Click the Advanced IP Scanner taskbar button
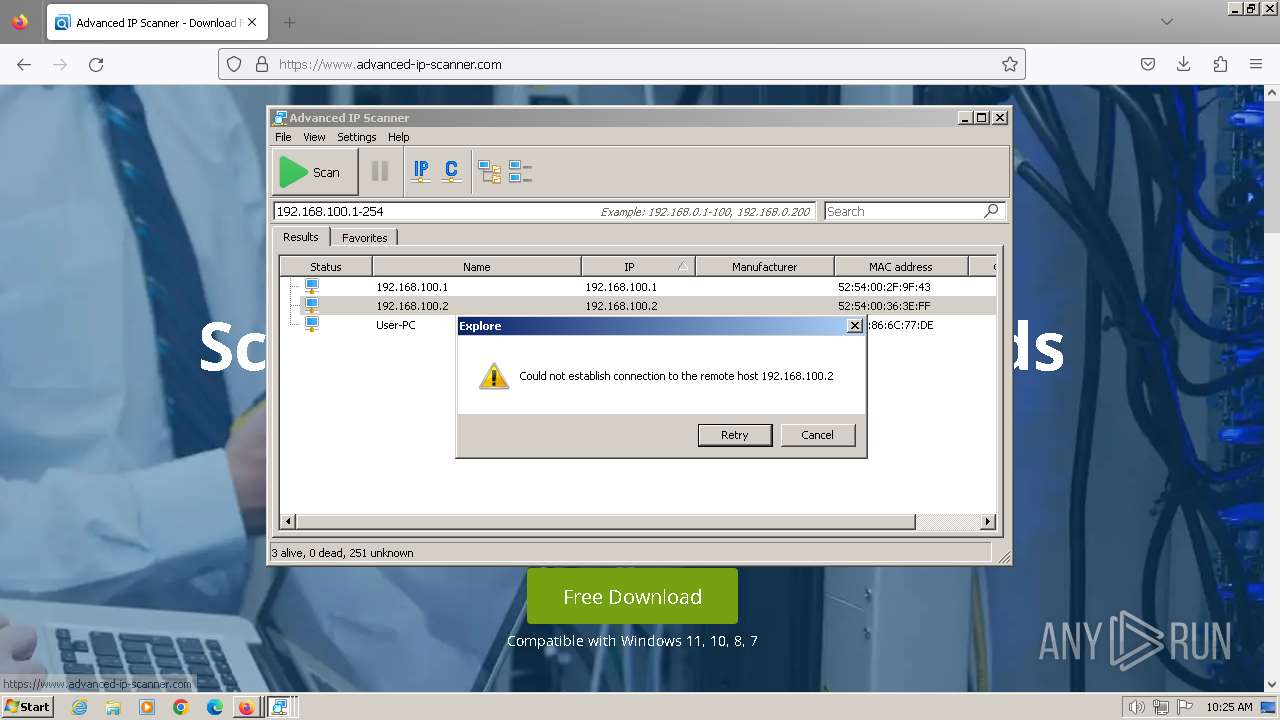Viewport: 1280px width, 720px height. click(280, 707)
